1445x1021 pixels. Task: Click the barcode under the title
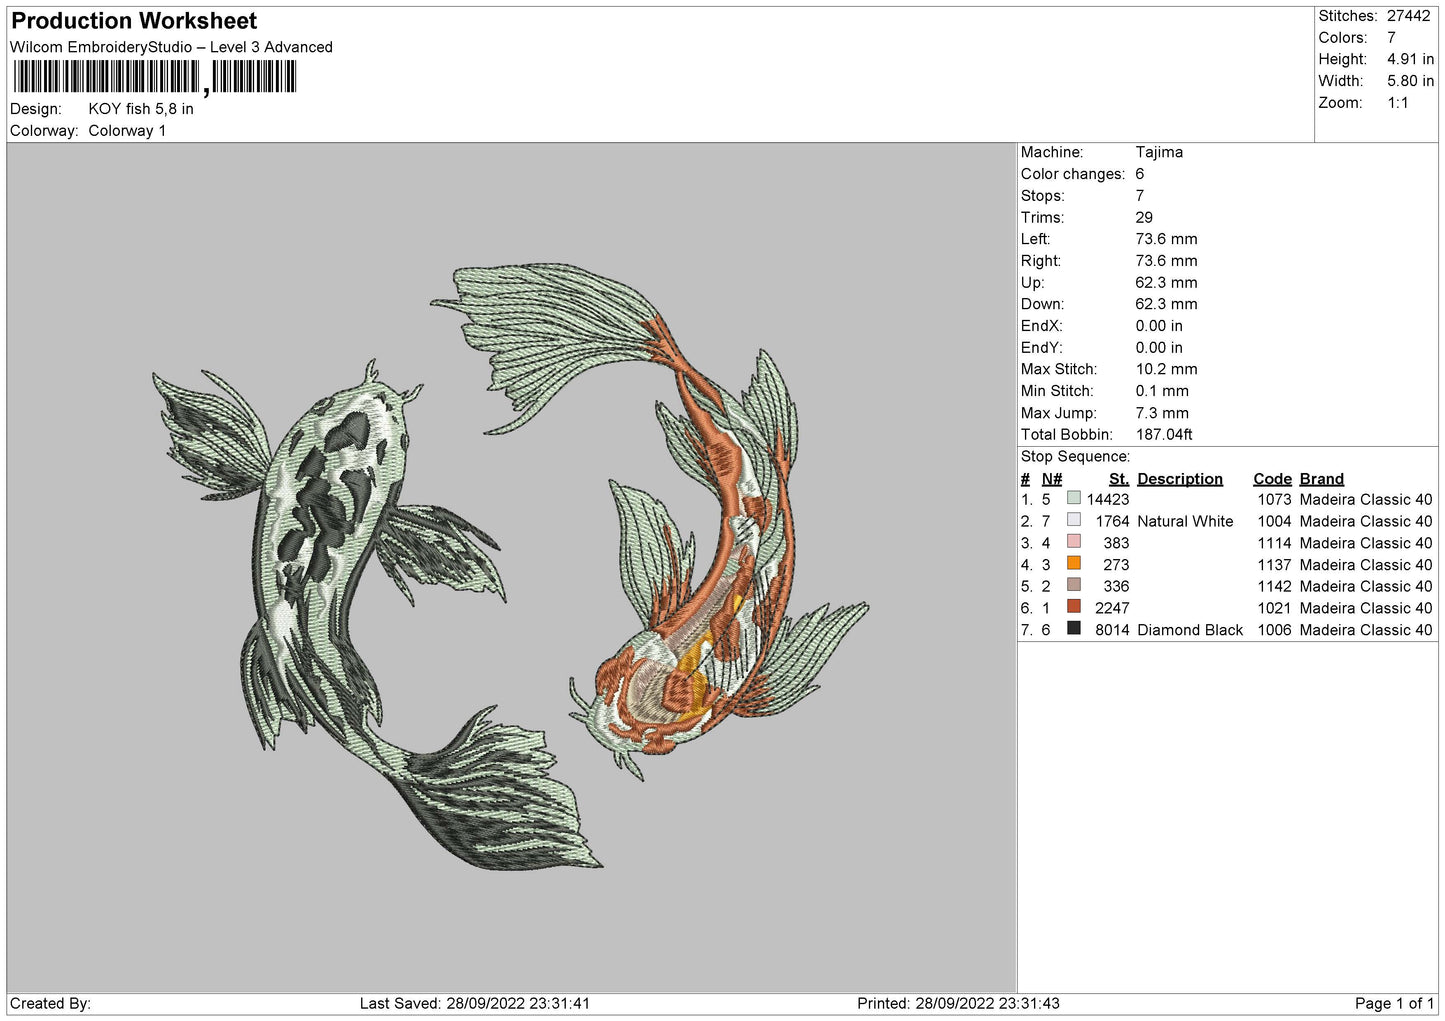(x=155, y=77)
